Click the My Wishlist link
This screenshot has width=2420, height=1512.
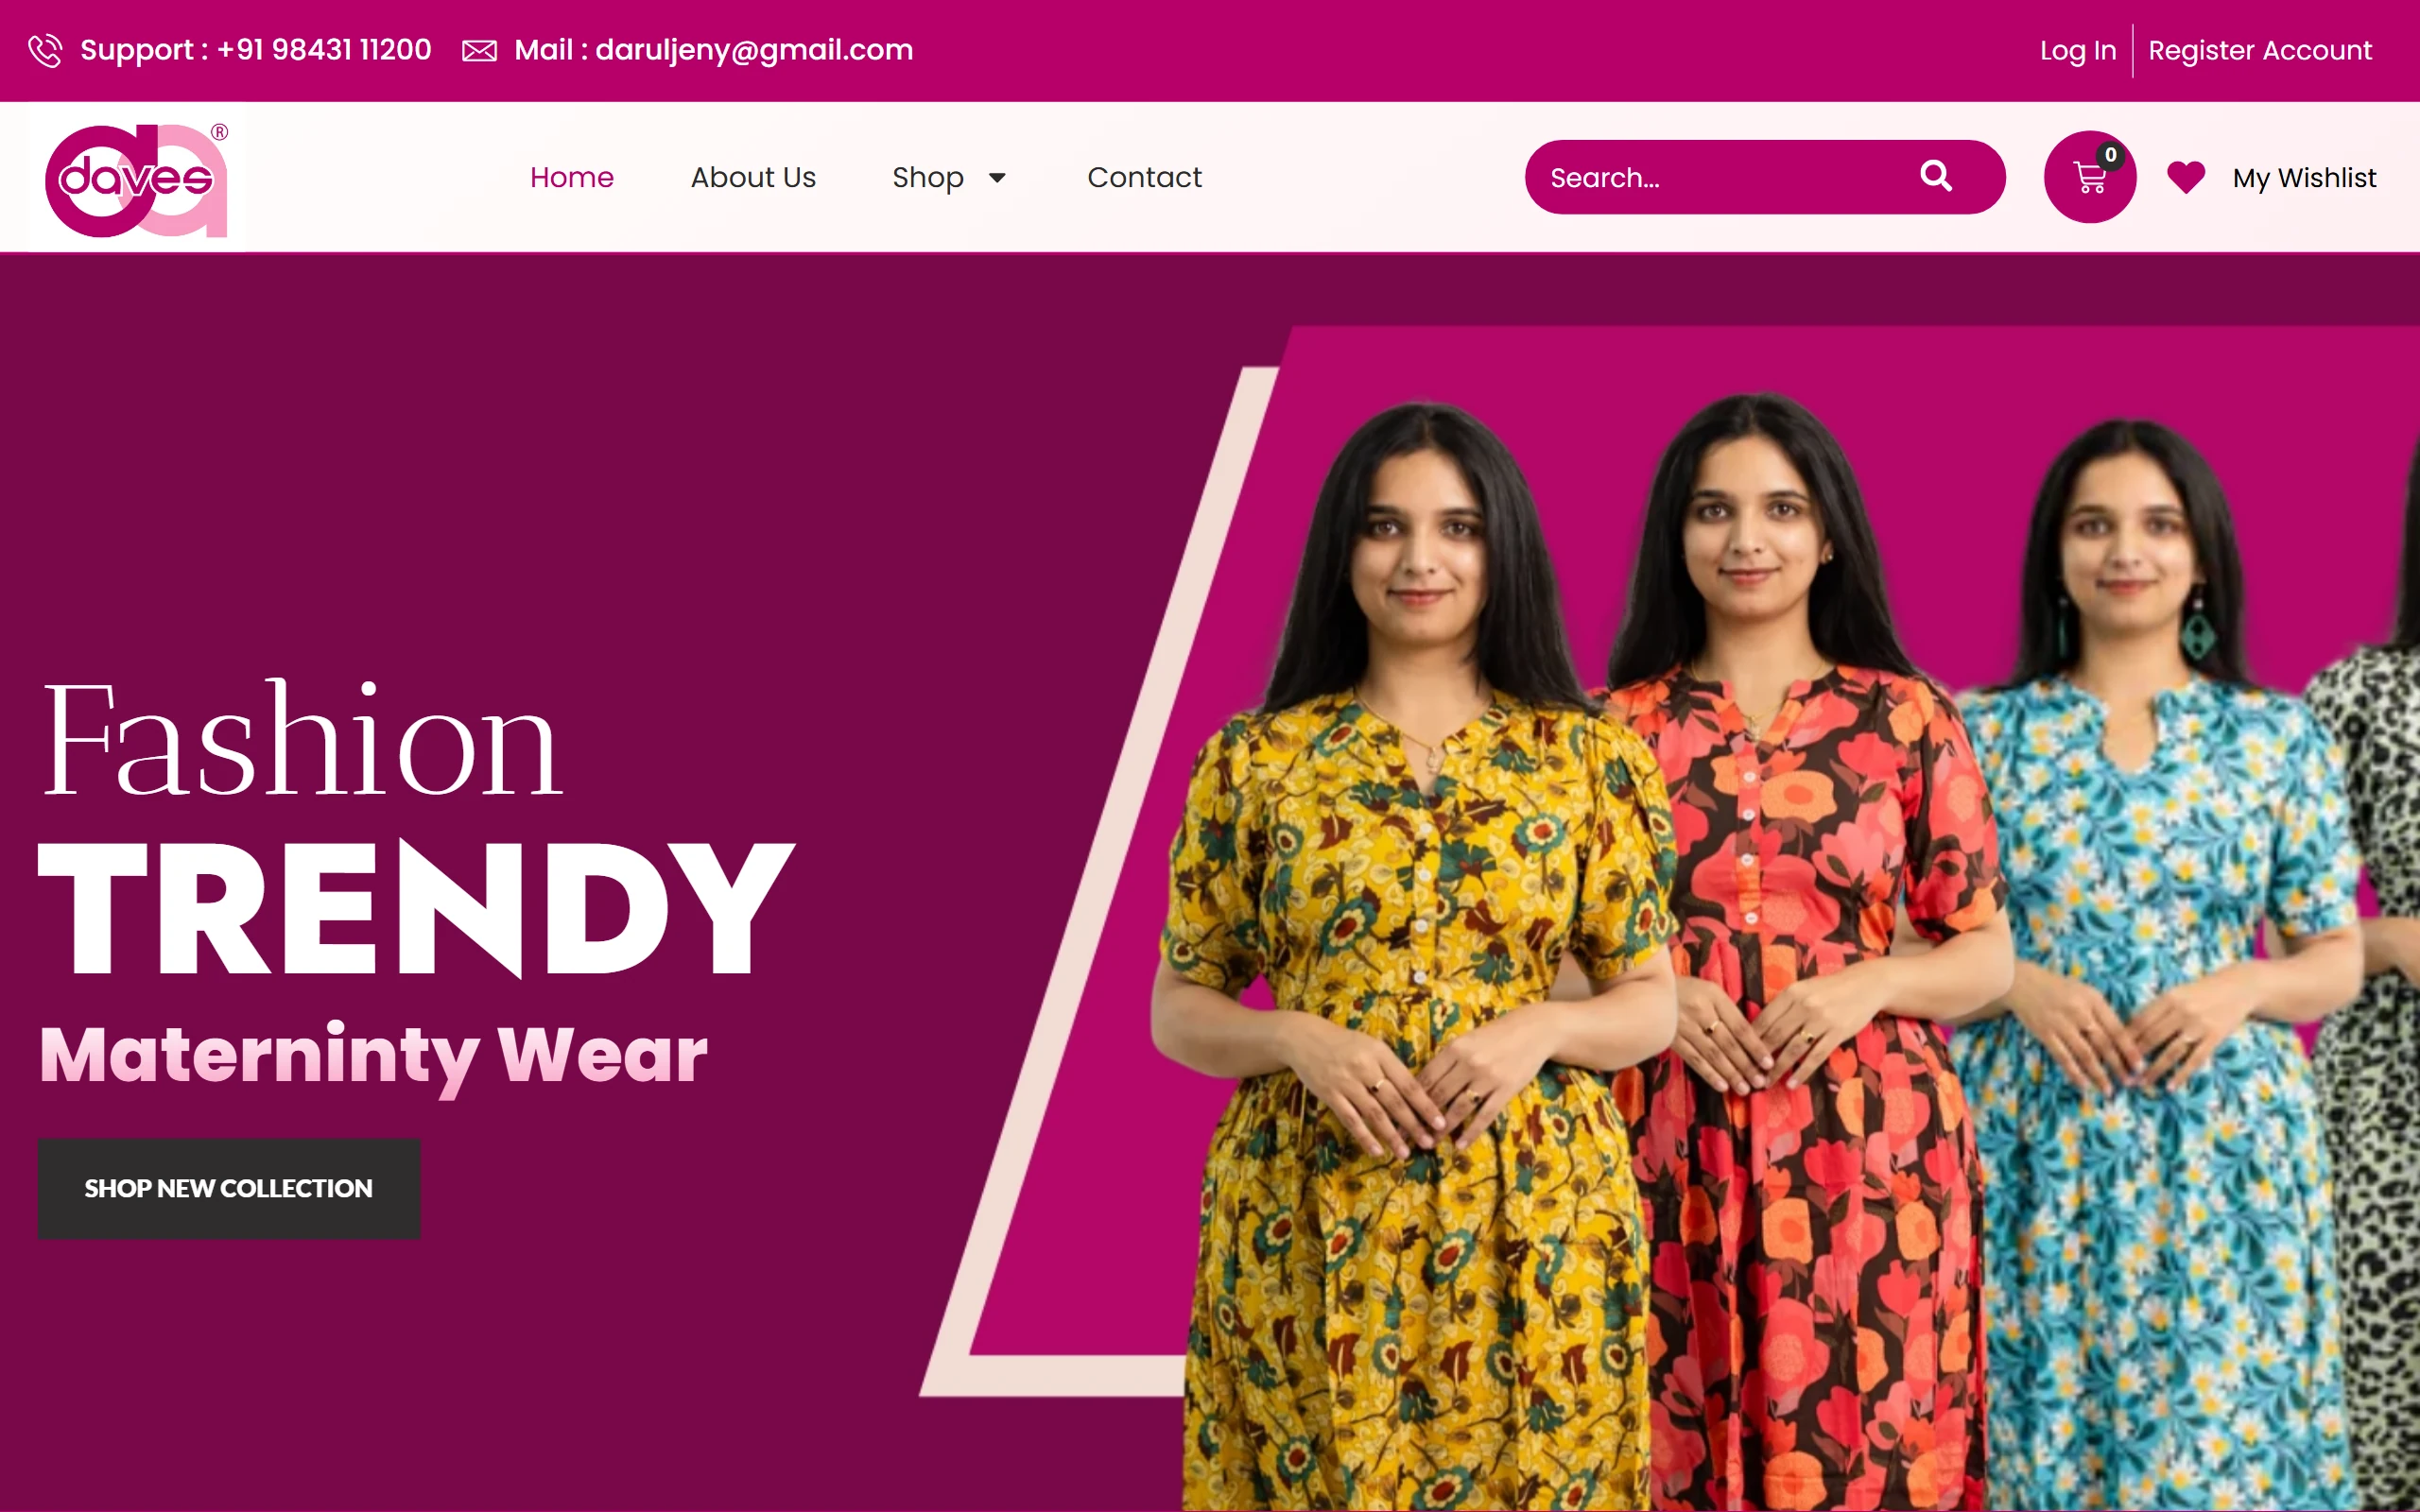pos(2304,178)
